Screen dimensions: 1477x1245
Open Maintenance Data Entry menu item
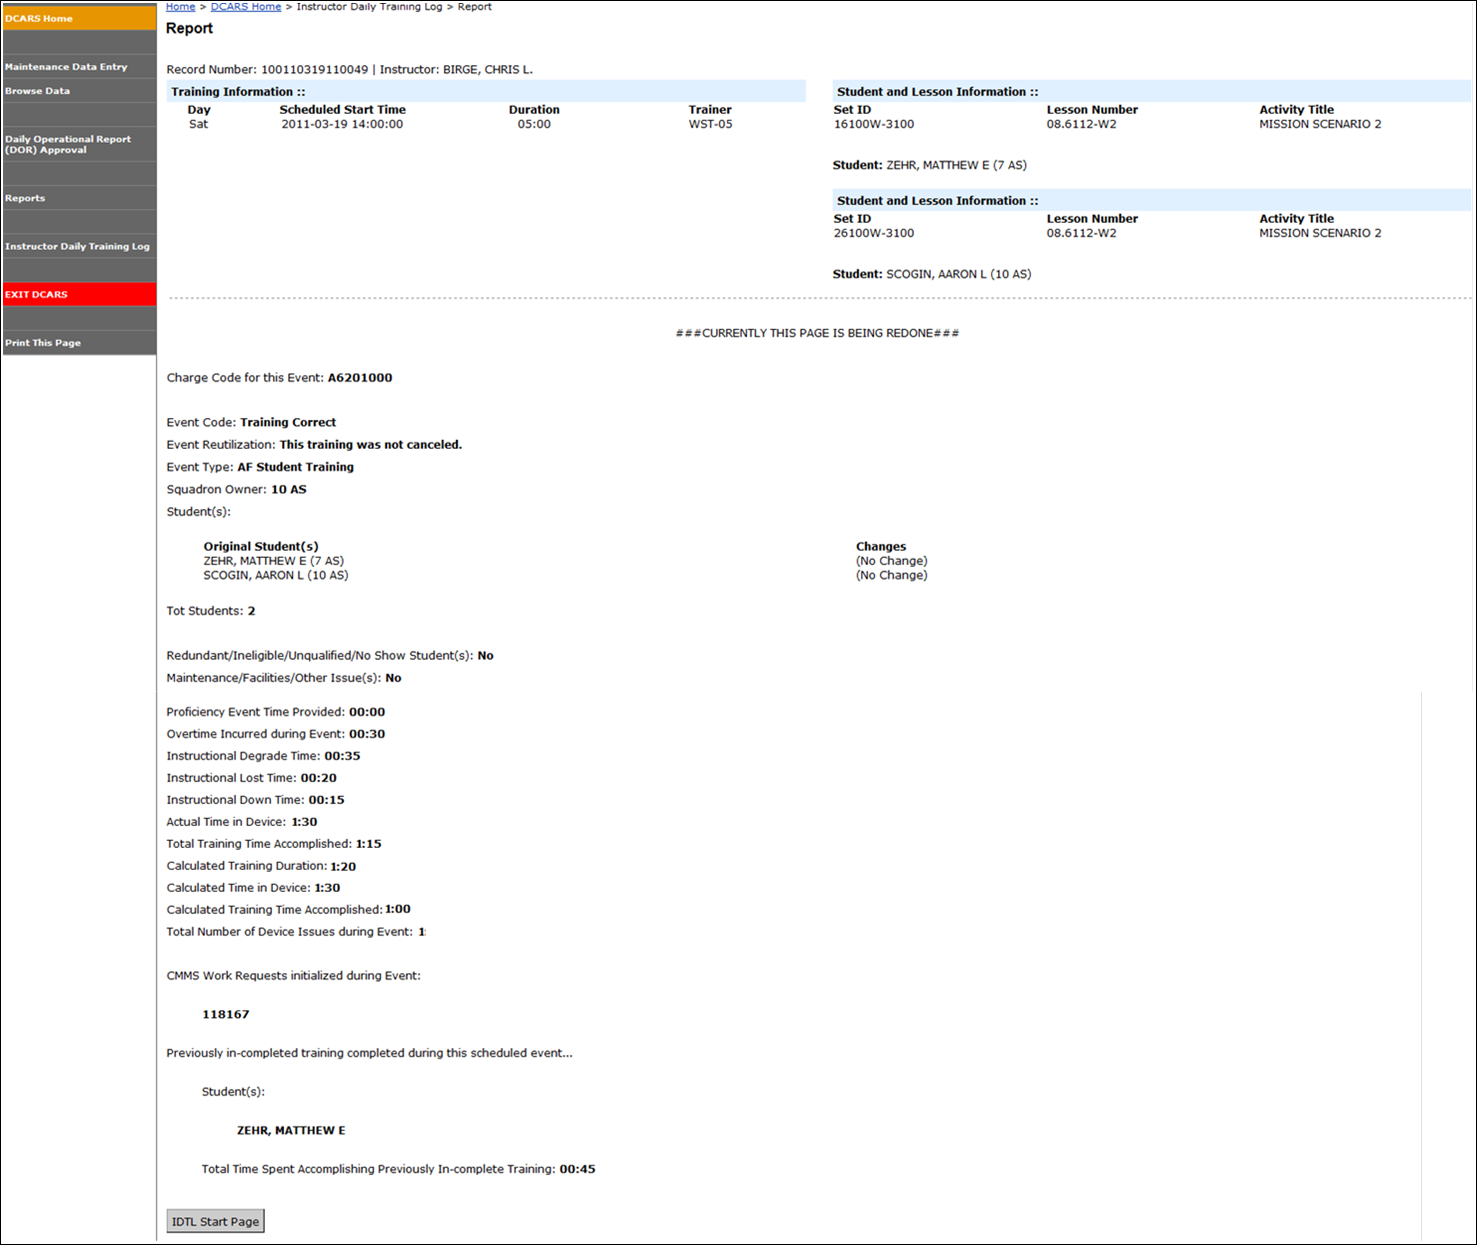pos(79,67)
